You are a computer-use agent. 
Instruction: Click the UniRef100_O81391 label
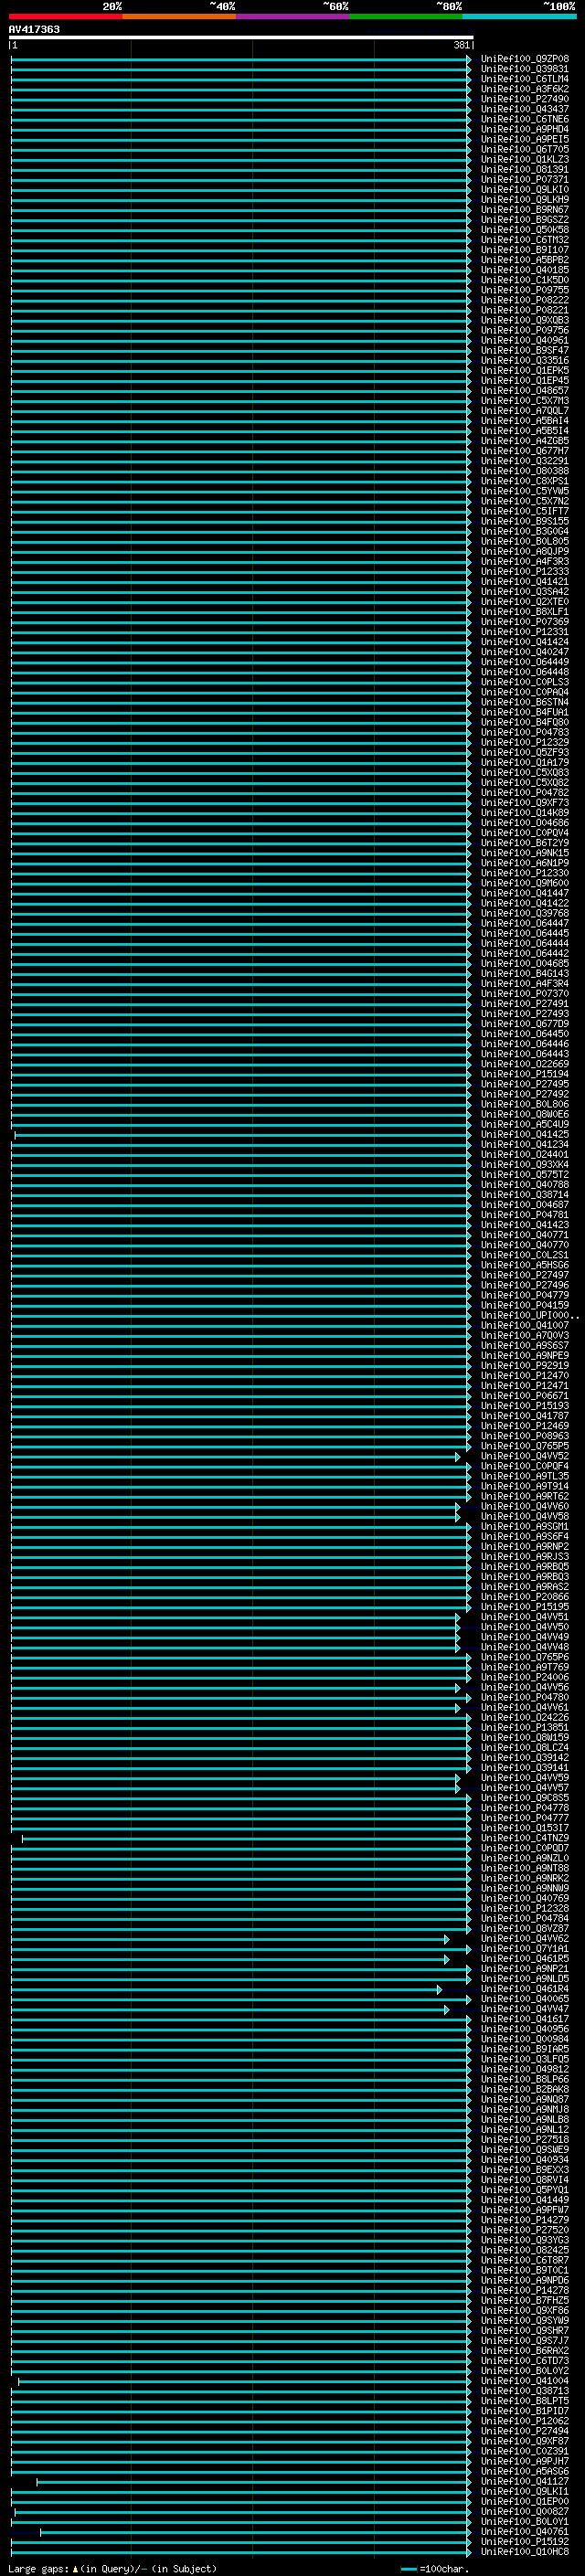[x=524, y=169]
